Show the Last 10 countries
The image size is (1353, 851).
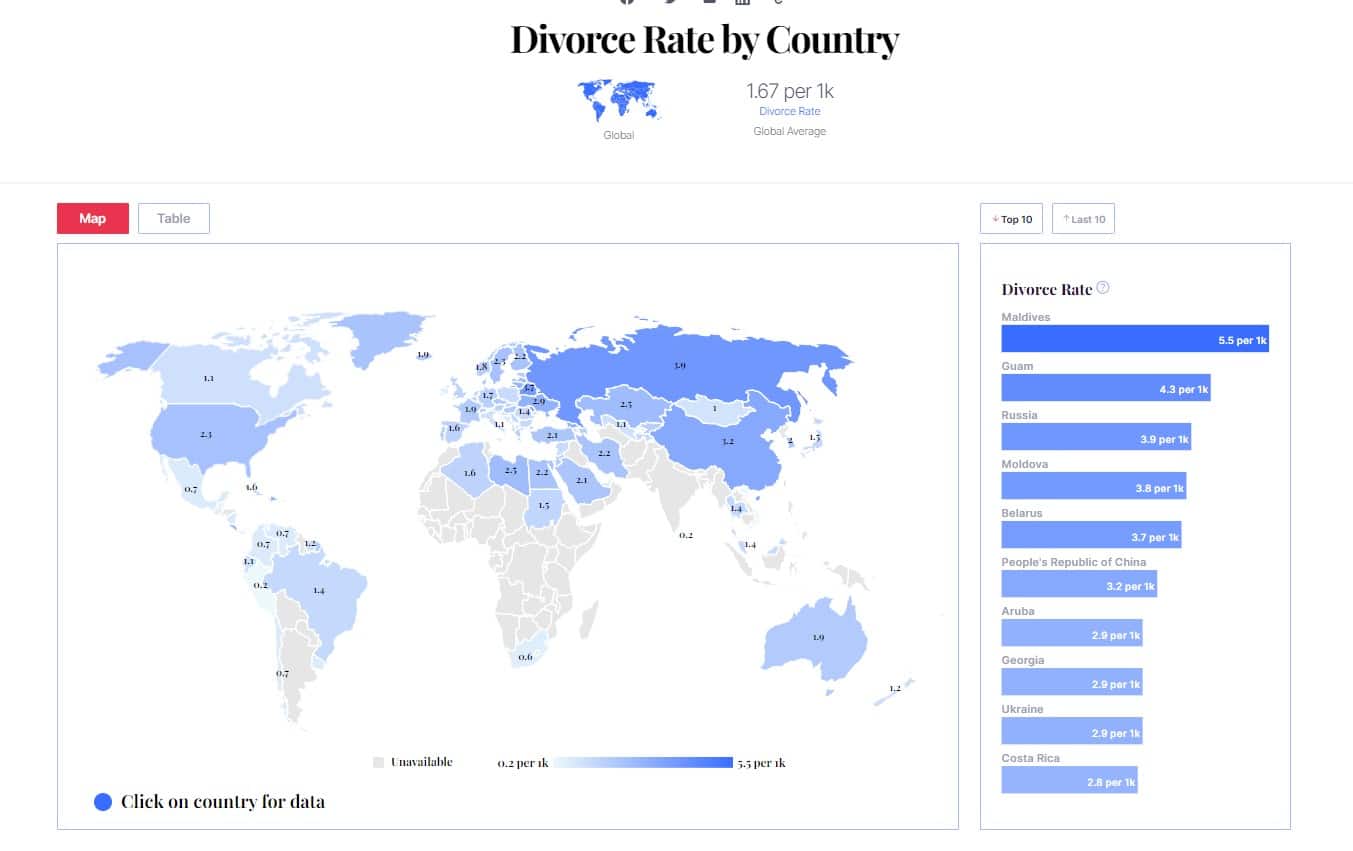1083,219
